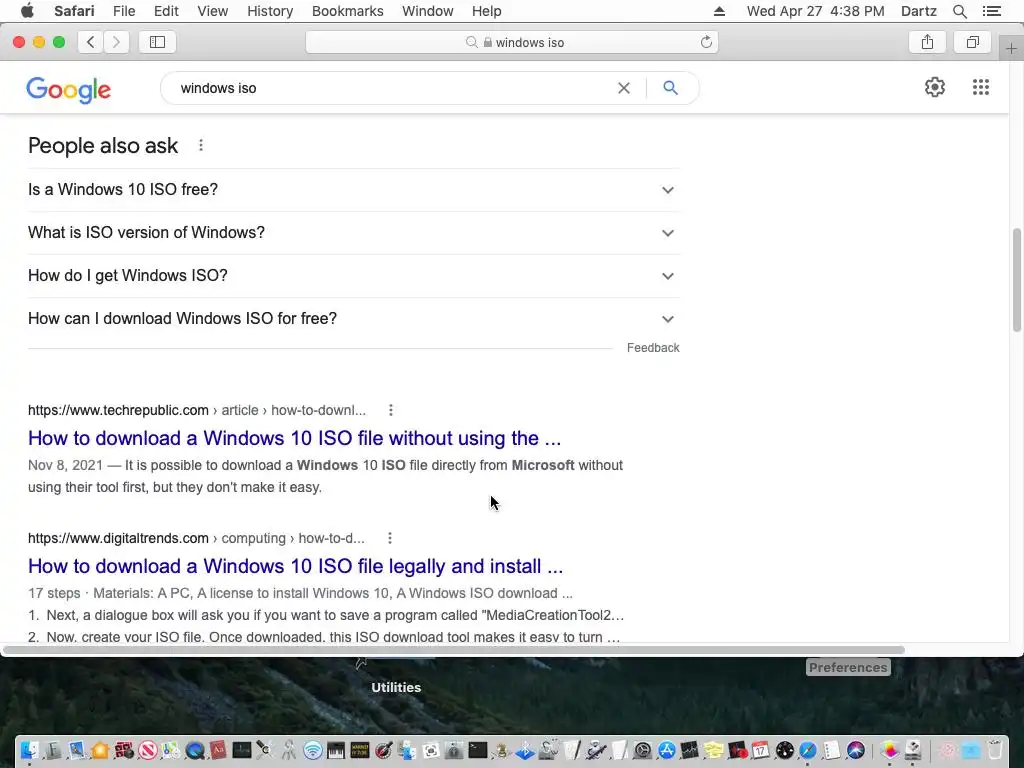Open the File menu

coord(123,11)
